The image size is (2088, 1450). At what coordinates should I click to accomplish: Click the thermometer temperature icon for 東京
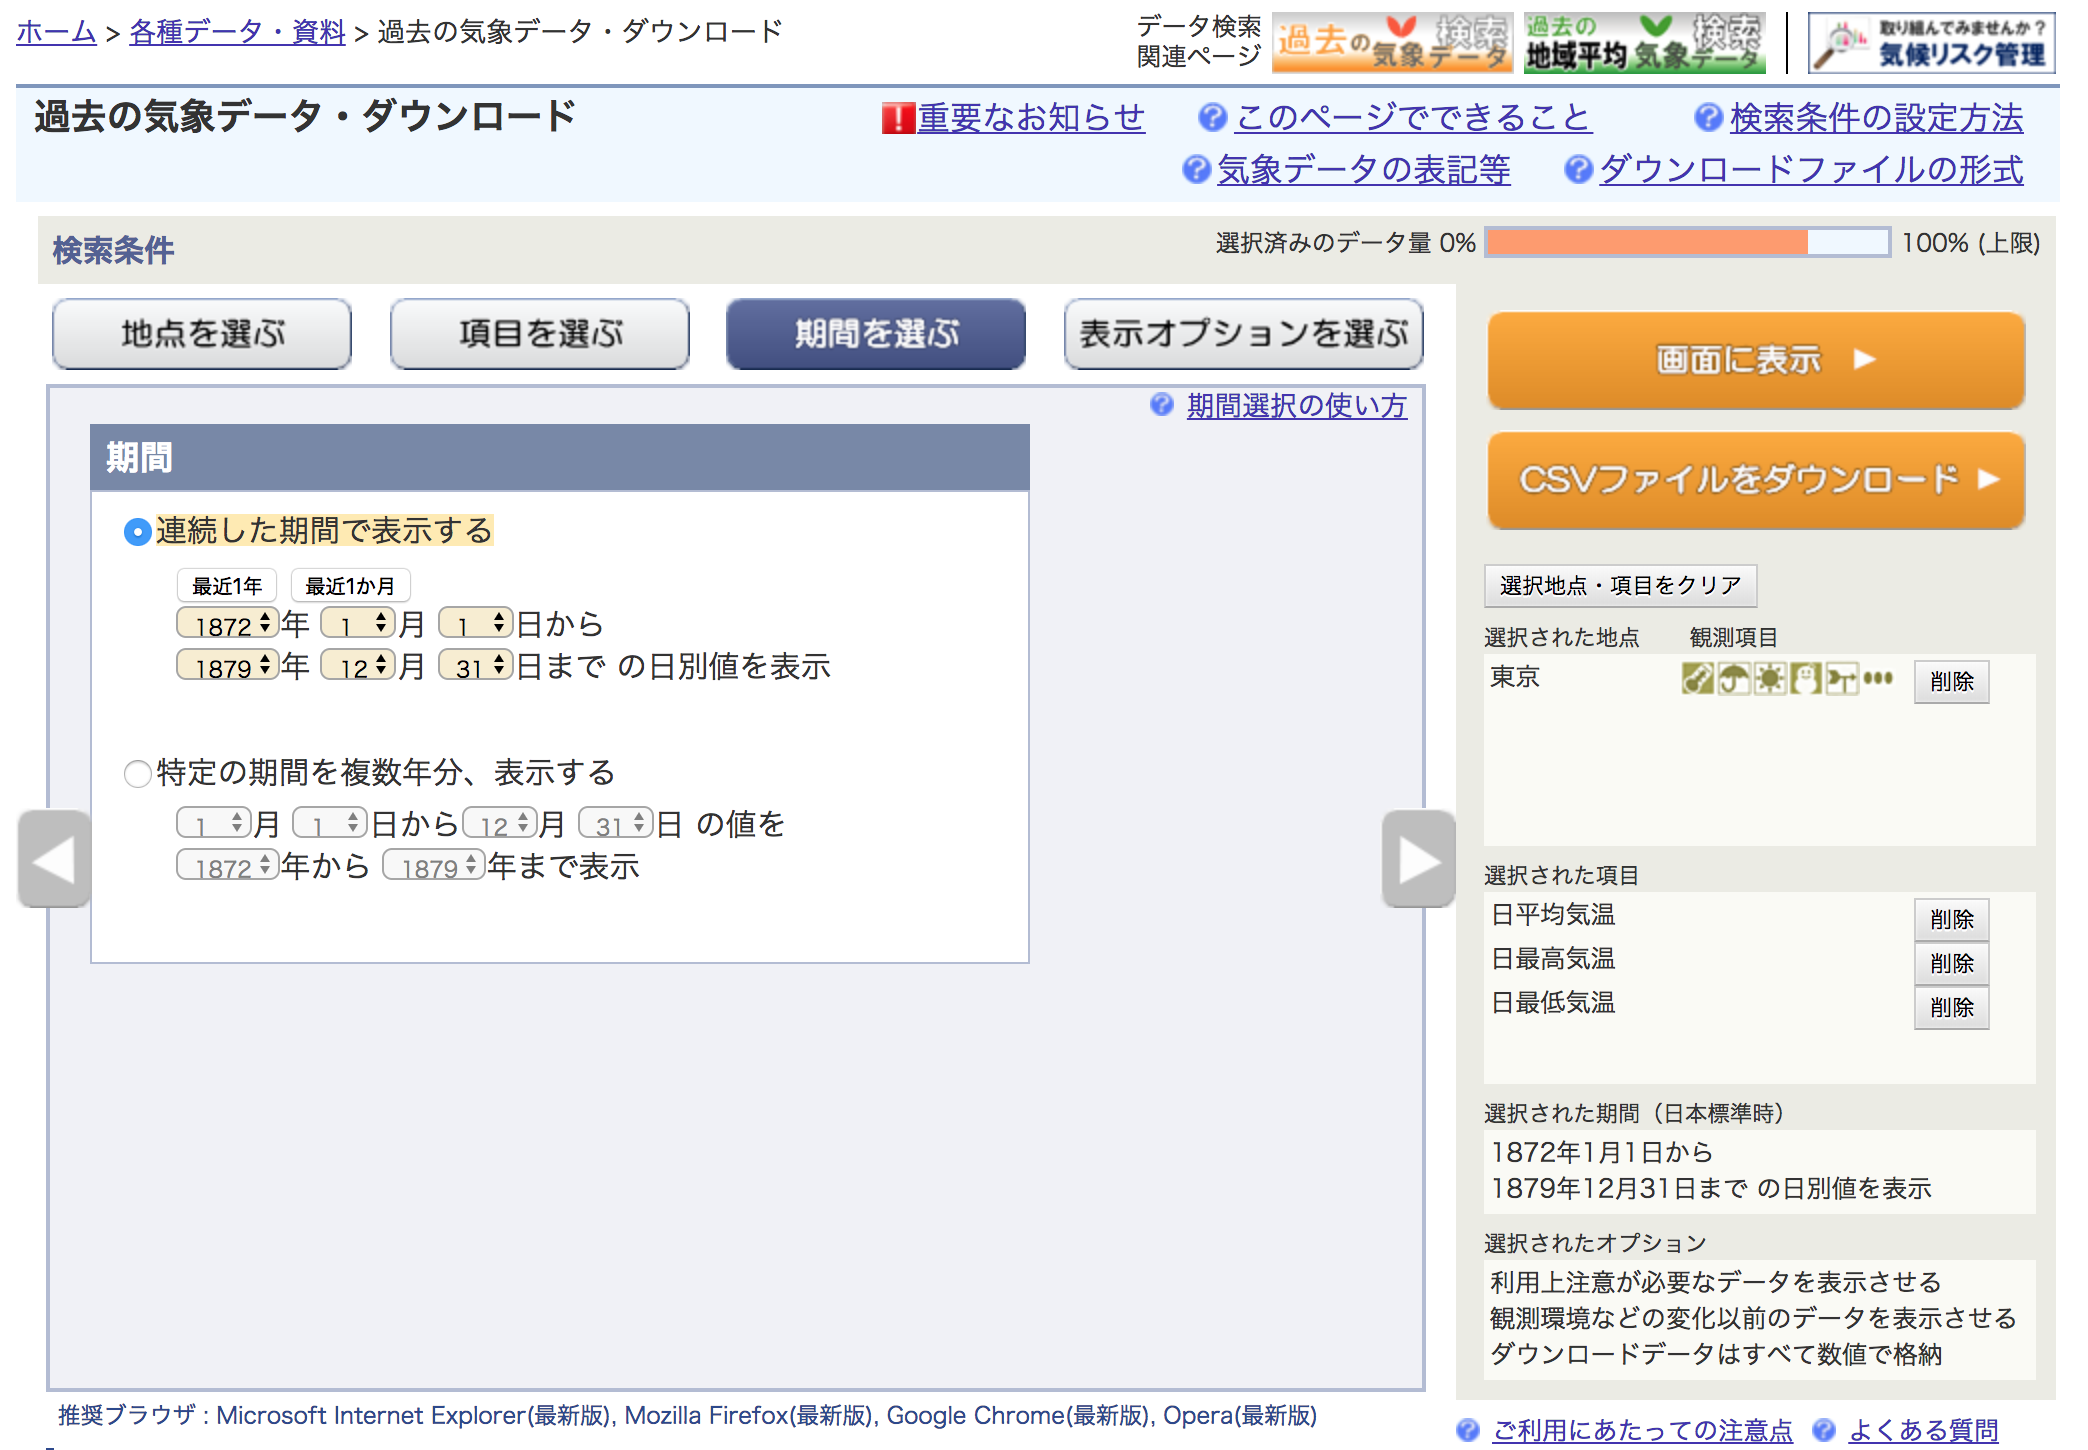tap(1697, 679)
